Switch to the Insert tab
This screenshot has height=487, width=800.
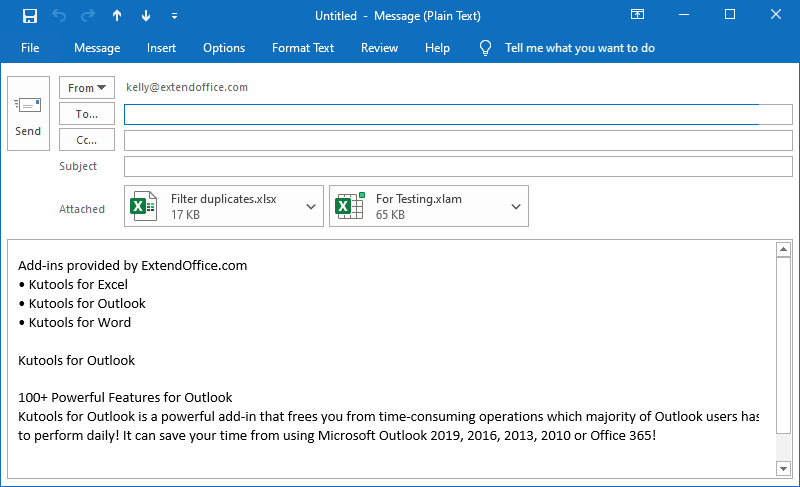(x=161, y=48)
